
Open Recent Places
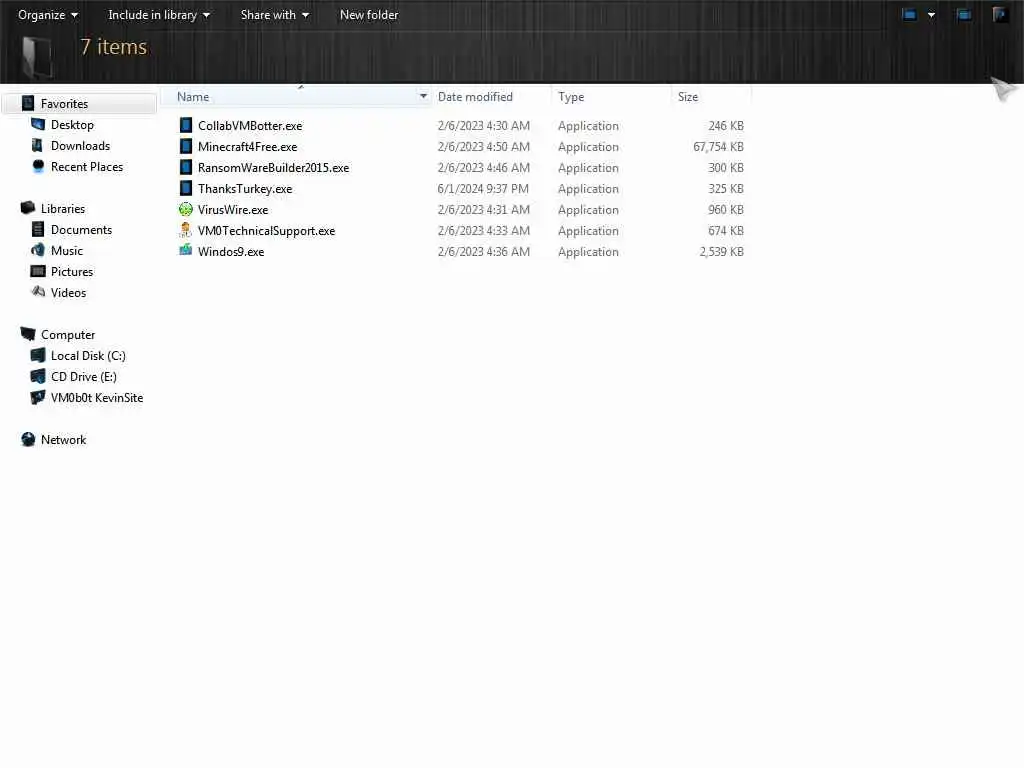click(87, 167)
